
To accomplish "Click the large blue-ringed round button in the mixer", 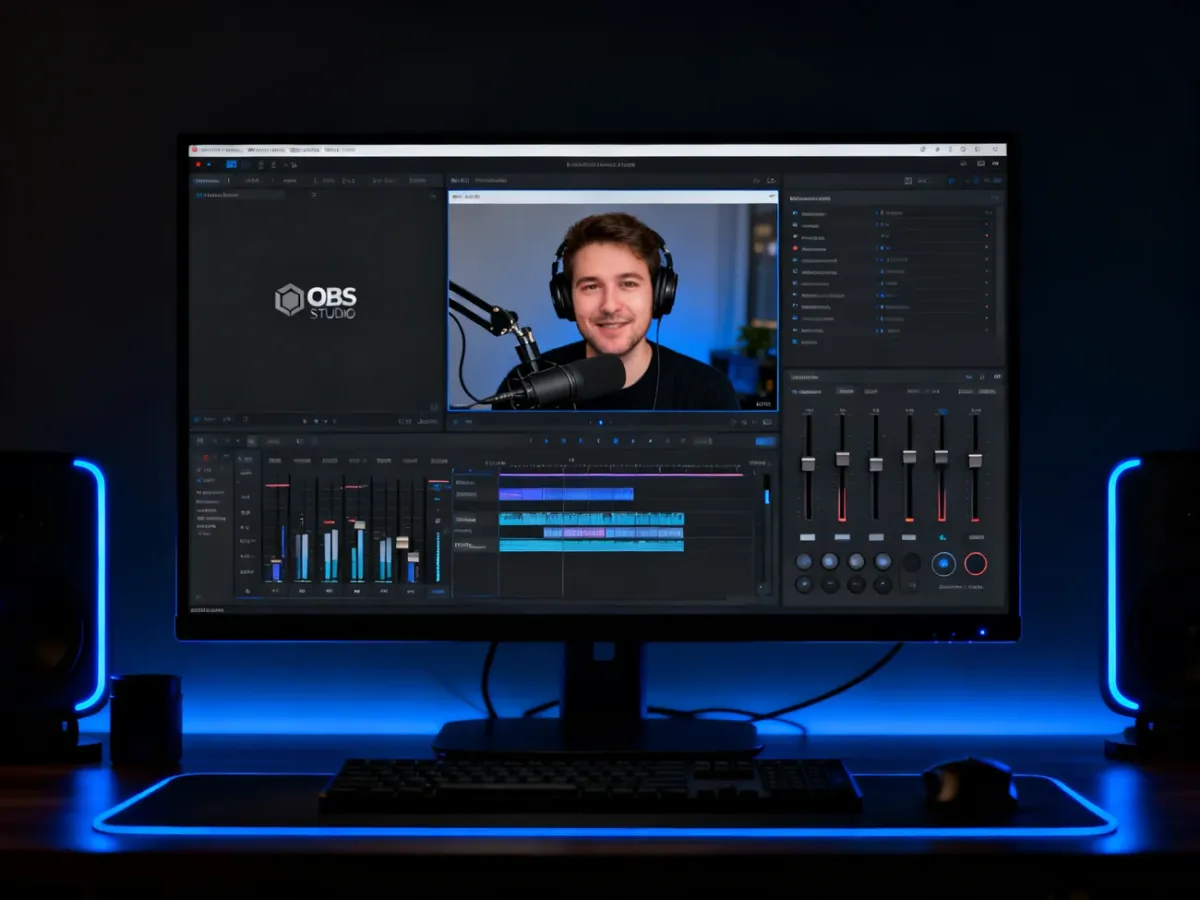I will click(943, 564).
